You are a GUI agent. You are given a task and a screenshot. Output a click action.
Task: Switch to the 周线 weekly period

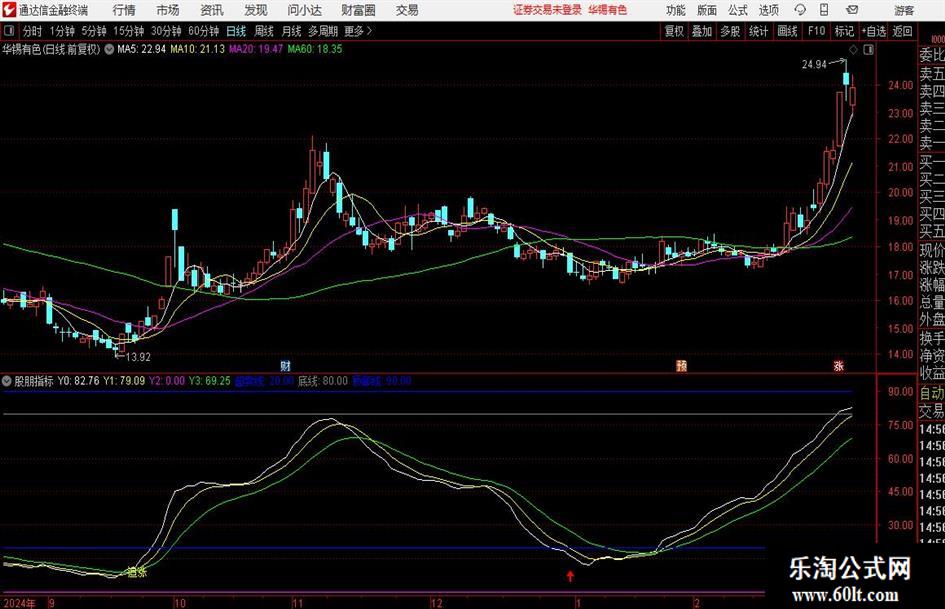[x=264, y=31]
